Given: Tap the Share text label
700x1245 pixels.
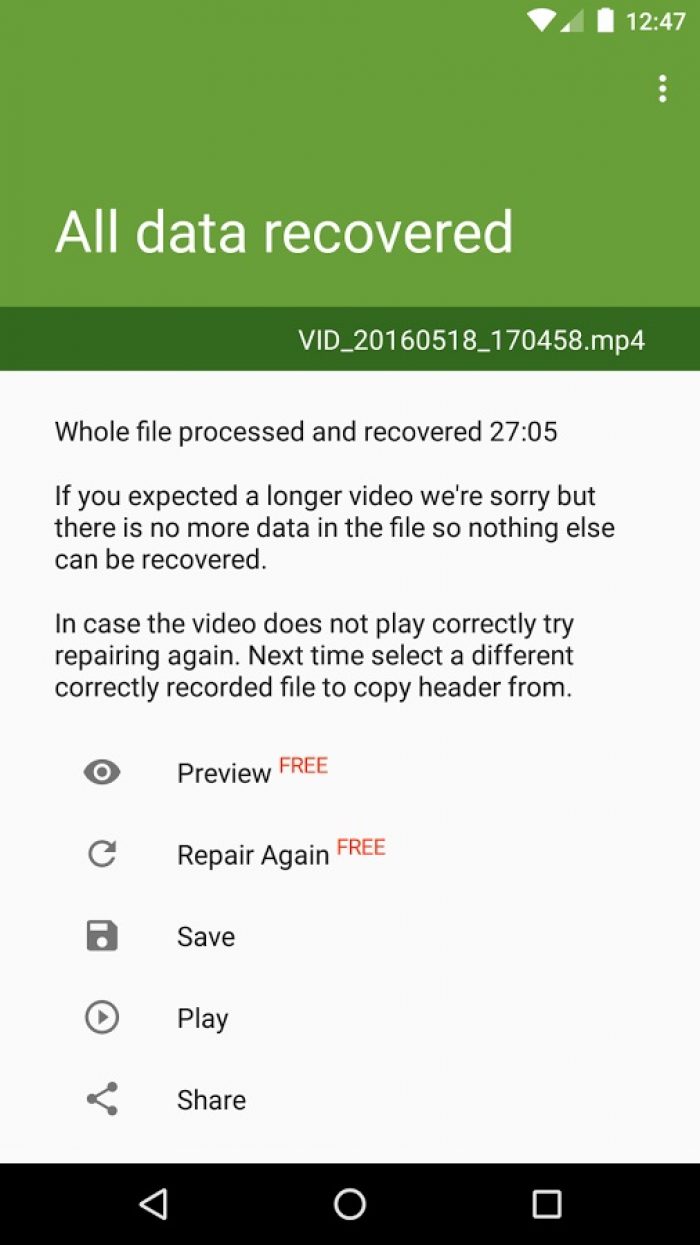Looking at the screenshot, I should point(211,1100).
